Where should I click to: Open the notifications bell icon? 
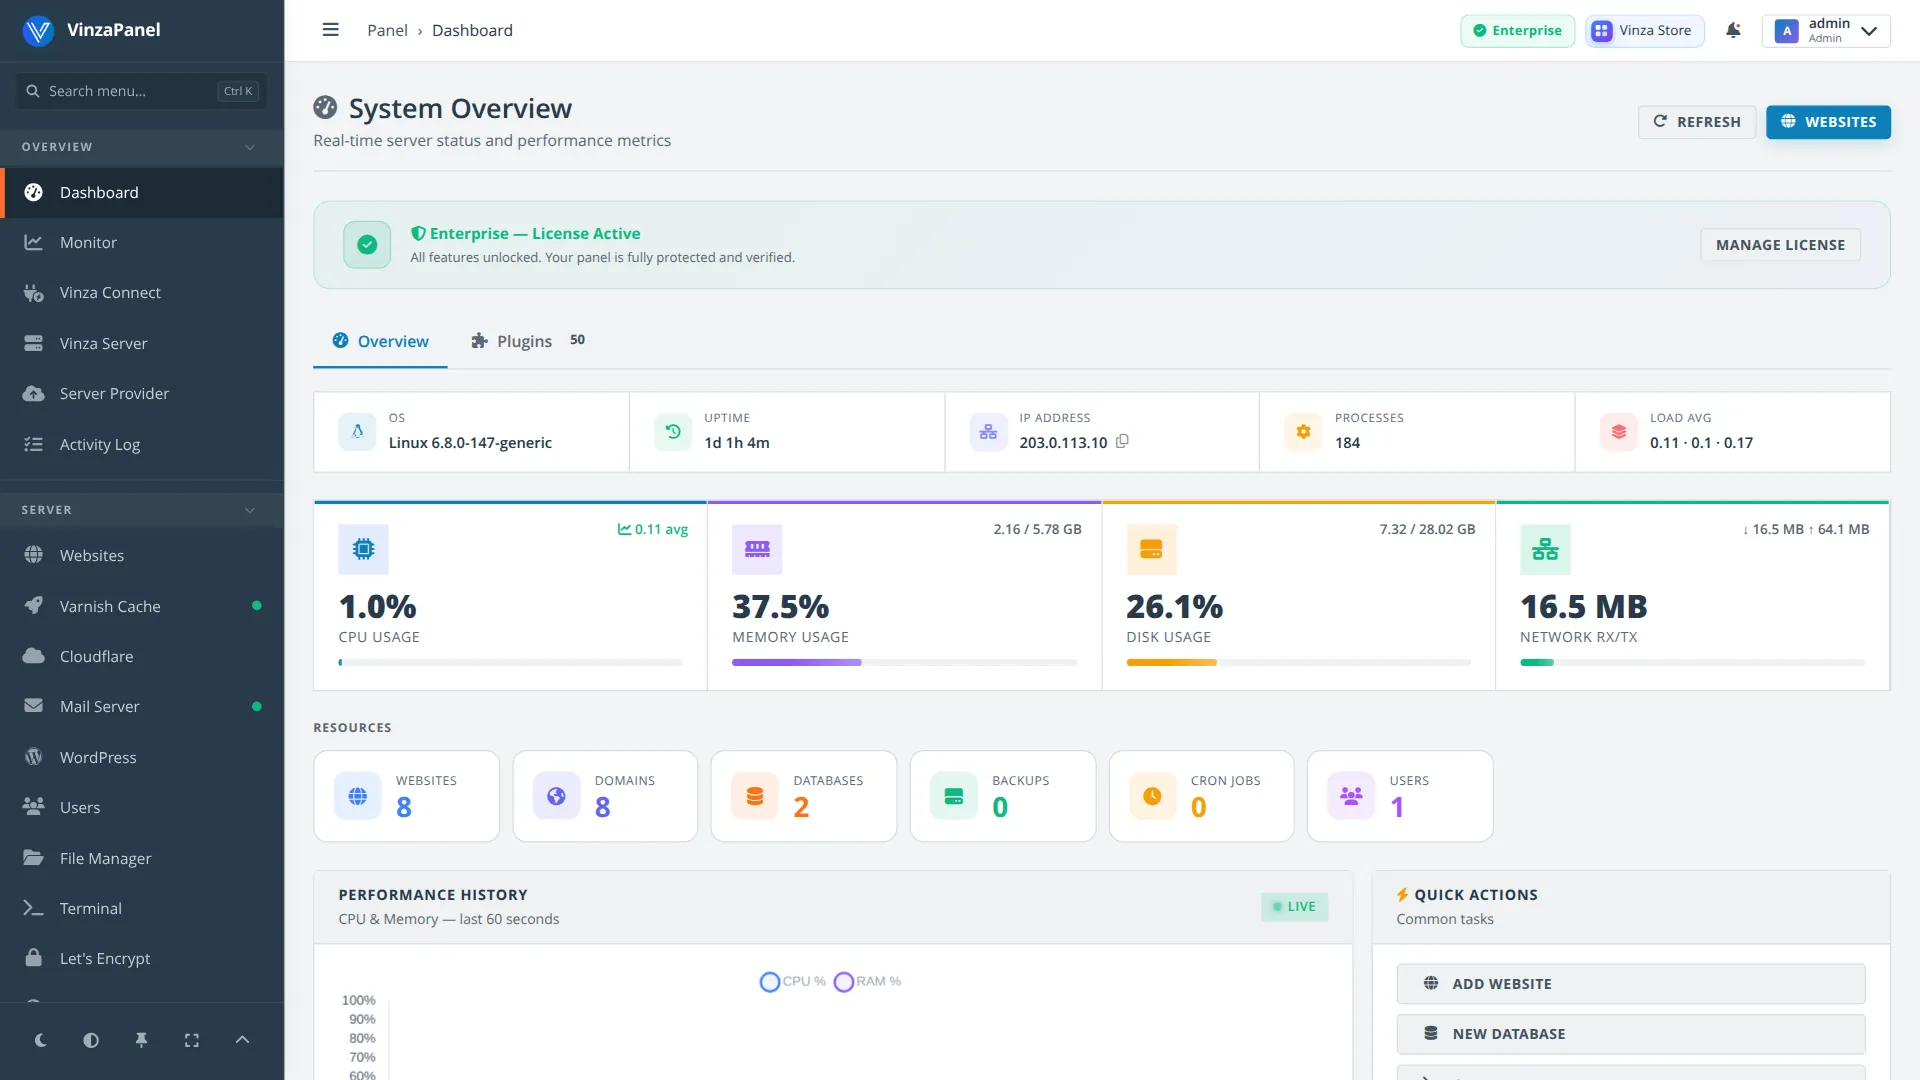pyautogui.click(x=1733, y=30)
